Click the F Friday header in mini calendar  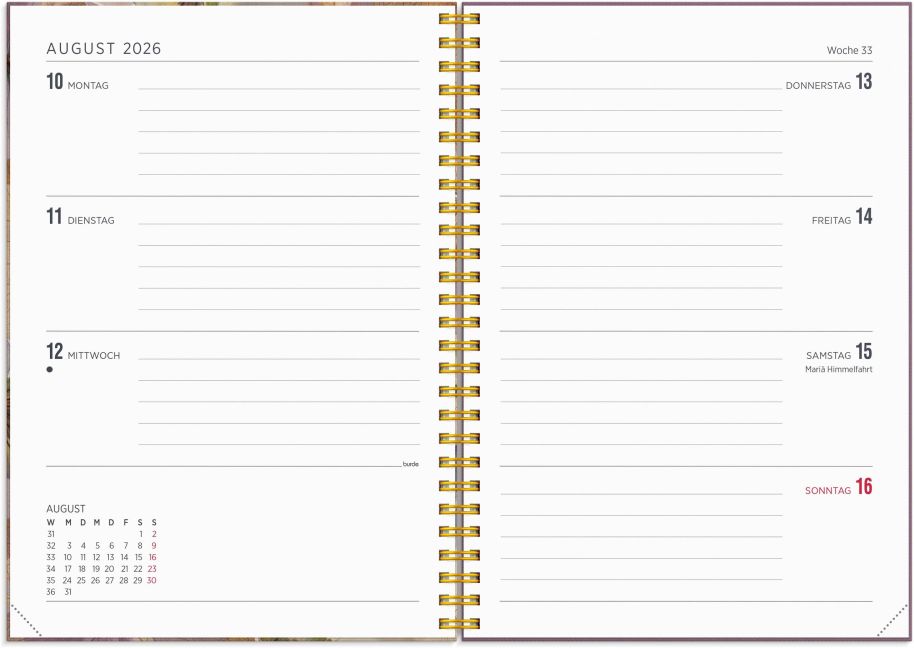click(125, 523)
